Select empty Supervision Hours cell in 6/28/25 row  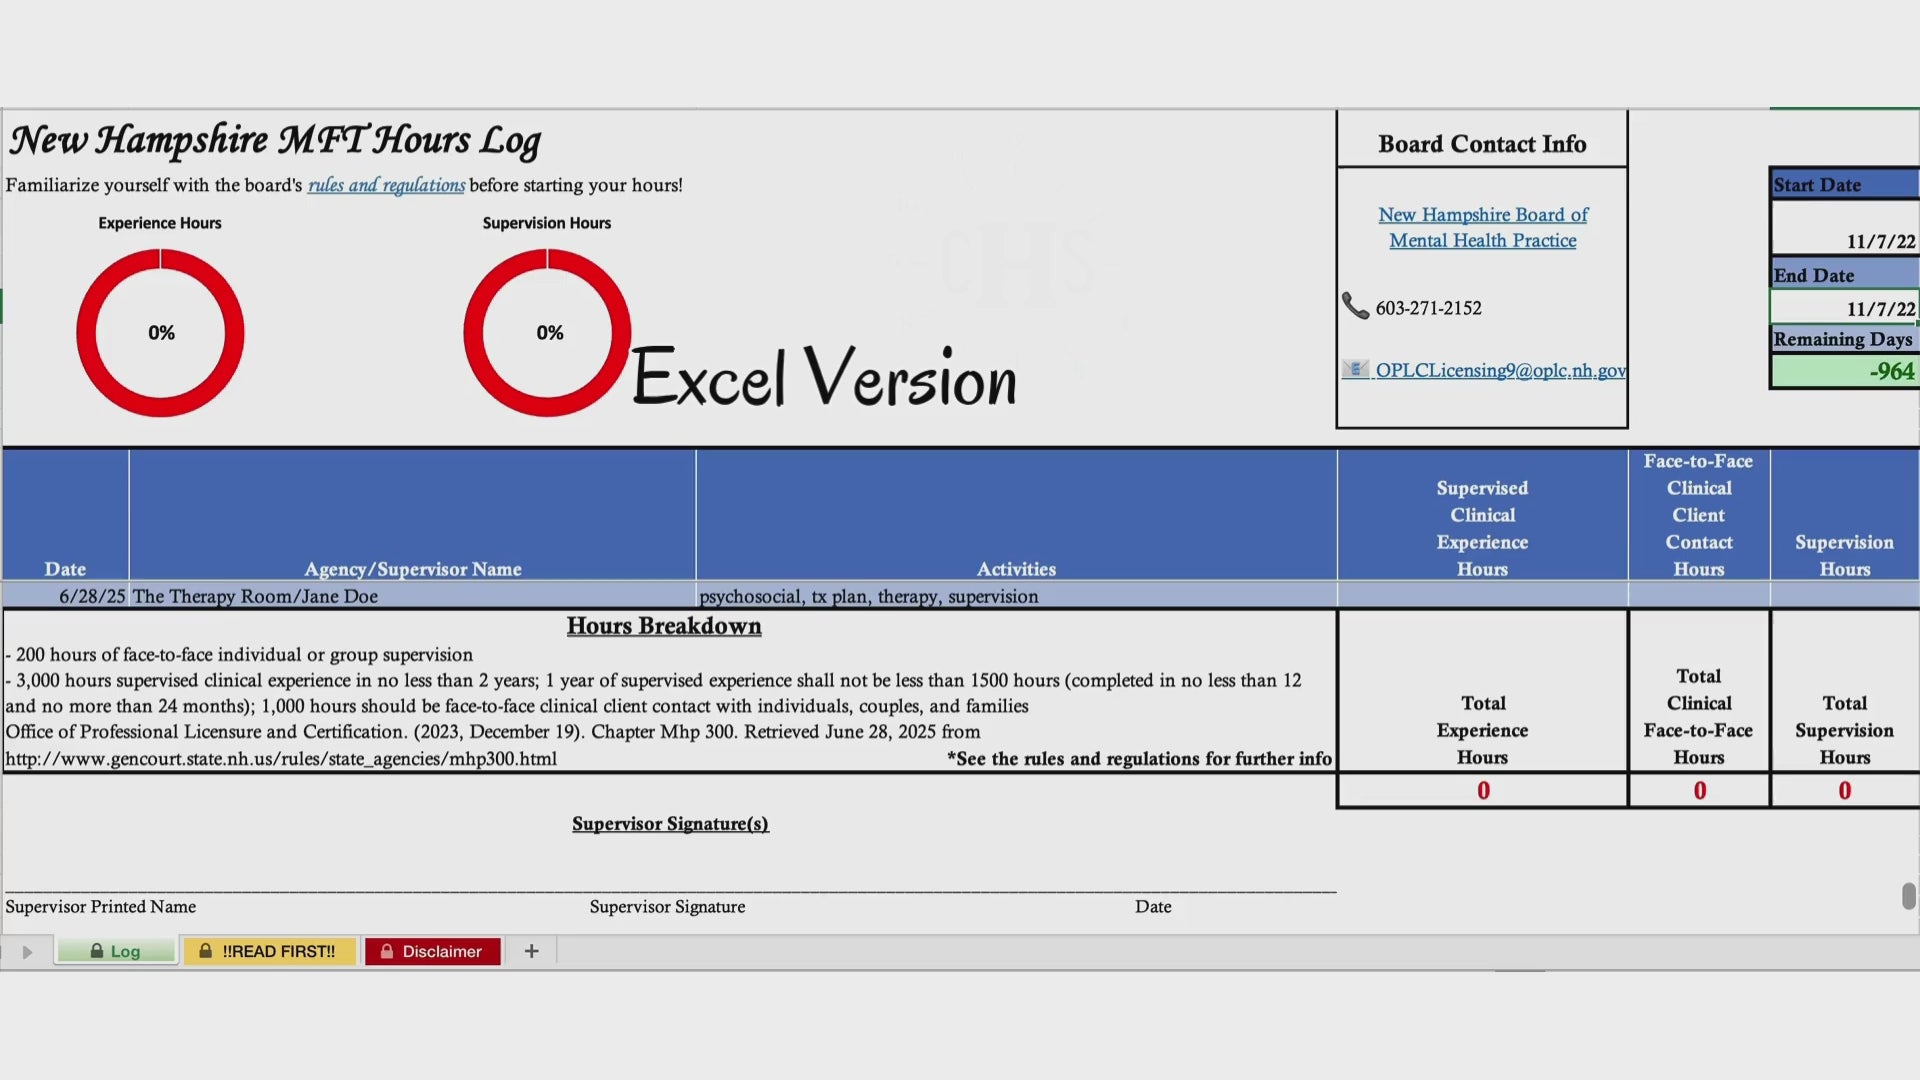(x=1845, y=596)
